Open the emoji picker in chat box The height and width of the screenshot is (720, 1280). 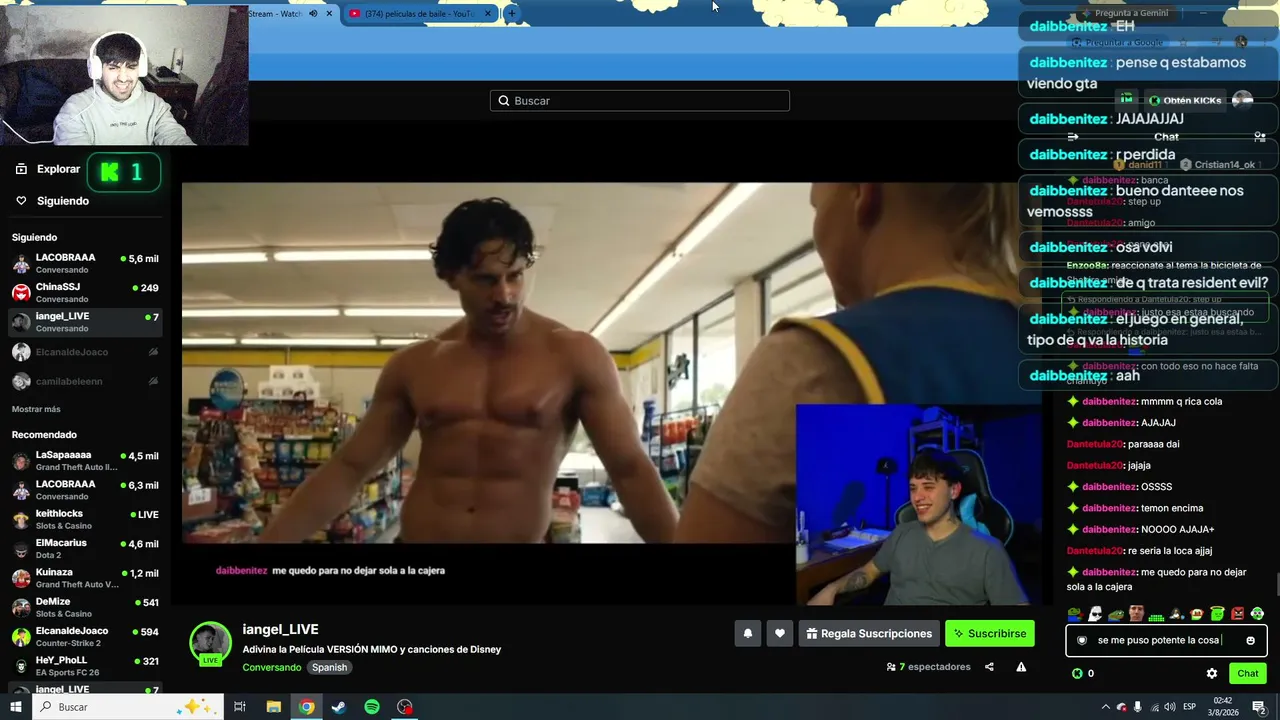[1250, 640]
